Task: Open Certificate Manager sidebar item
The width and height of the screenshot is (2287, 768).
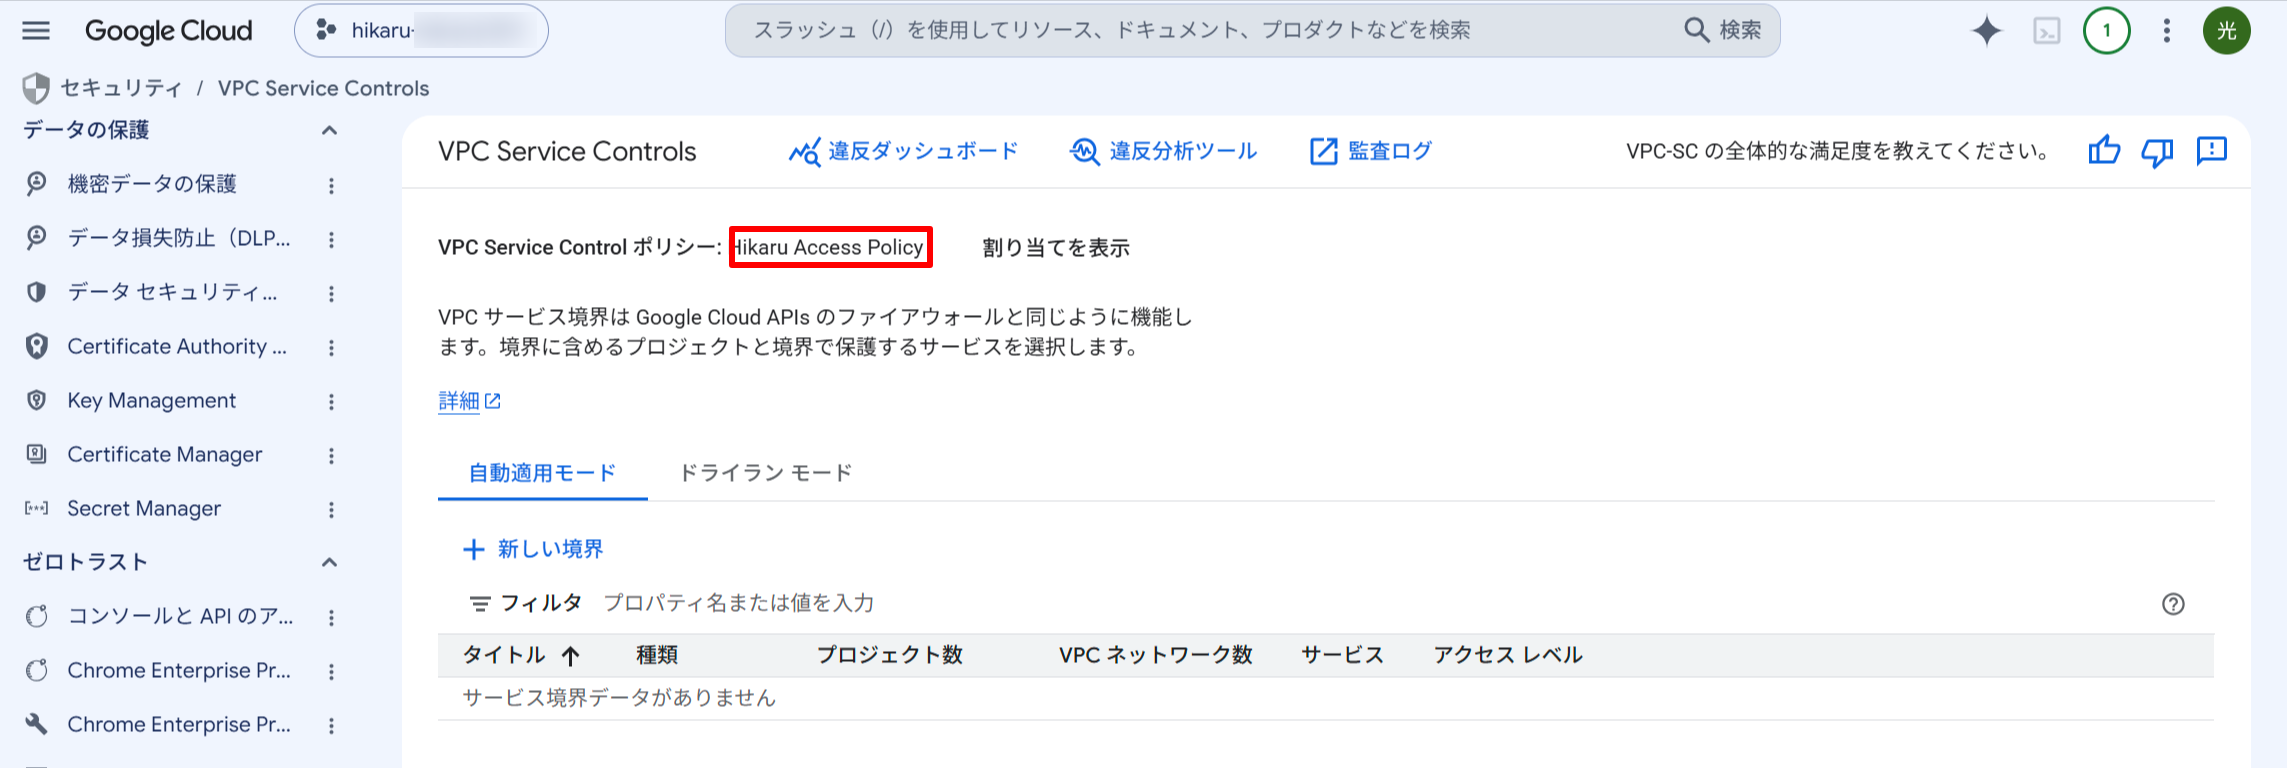Action: coord(165,454)
